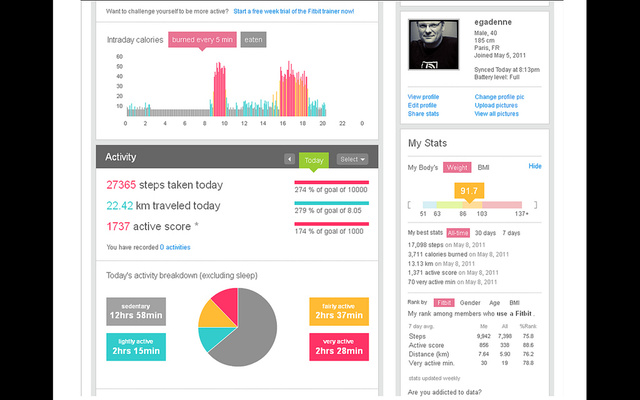Viewport: 640px width, 400px height.
Task: Click the lightly active teal tile
Action: (136, 346)
